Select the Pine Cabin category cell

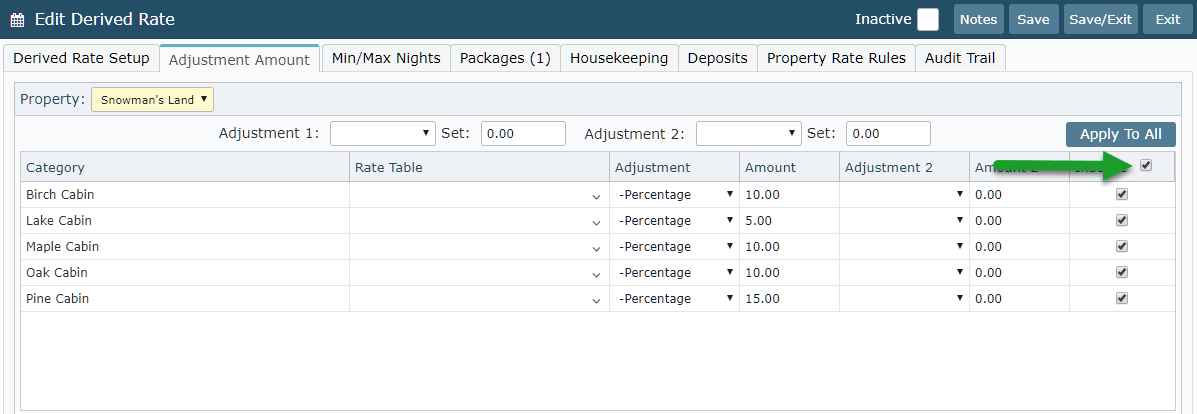[185, 299]
